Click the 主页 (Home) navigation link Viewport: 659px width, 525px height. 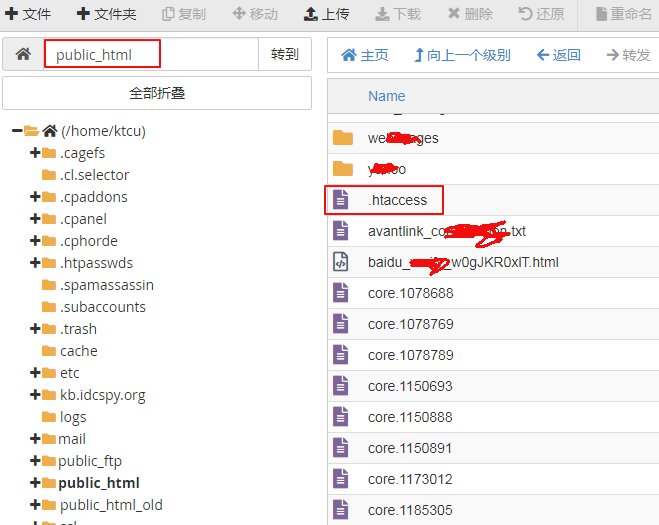pyautogui.click(x=364, y=55)
